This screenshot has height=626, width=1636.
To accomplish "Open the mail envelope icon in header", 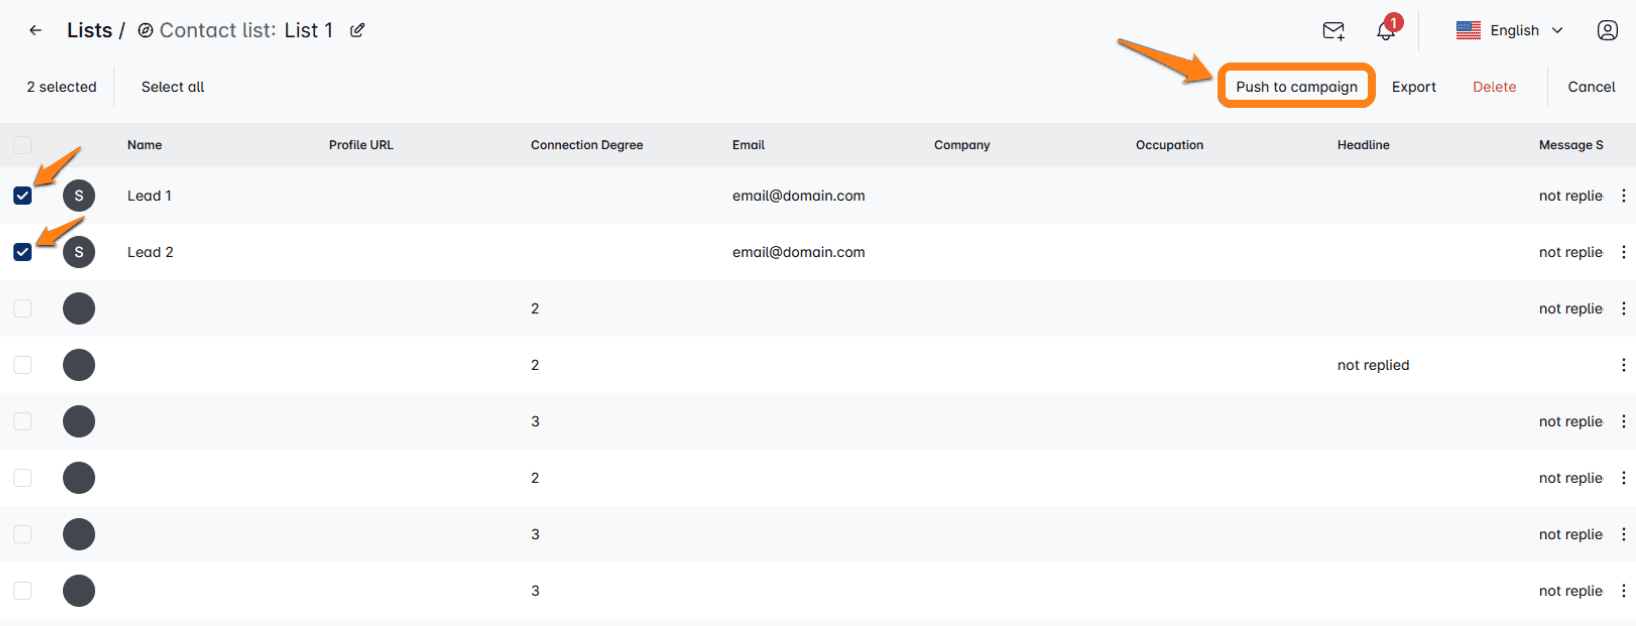I will coord(1333,31).
